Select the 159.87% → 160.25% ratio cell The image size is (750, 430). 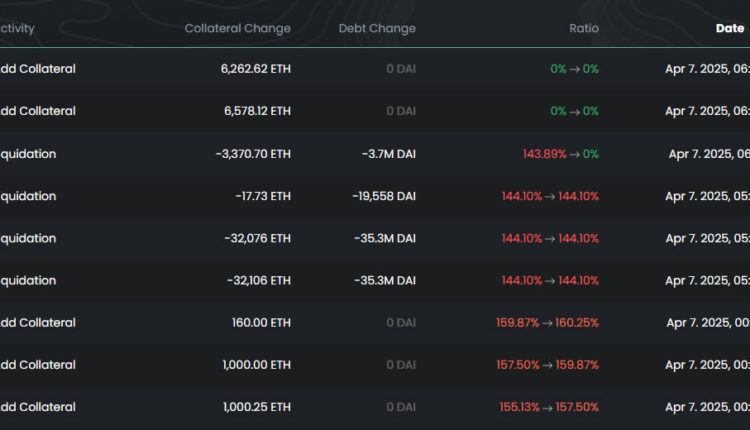pos(547,323)
